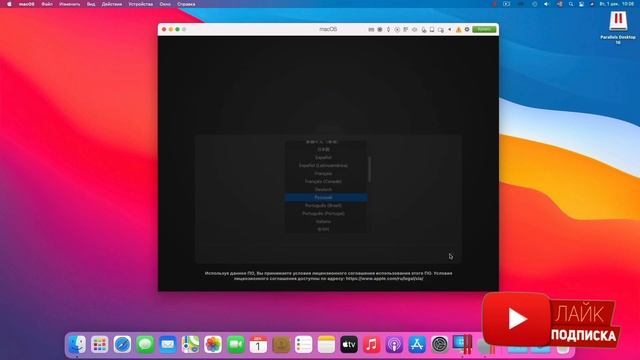Open Mail app in the Dock
This screenshot has width=640, height=360.
tap(168, 344)
